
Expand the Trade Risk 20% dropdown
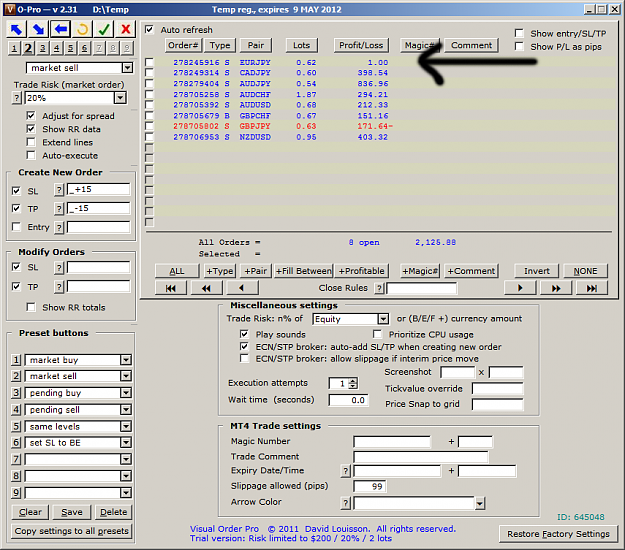120,98
